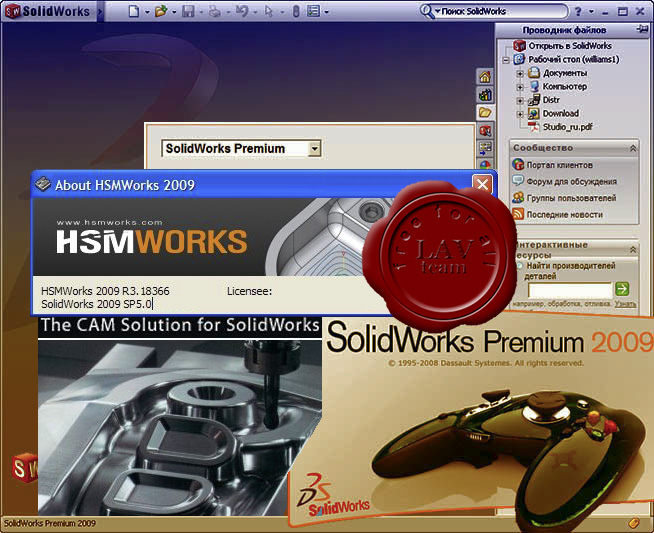This screenshot has width=654, height=533.
Task: Click the Поиск SolidWorks search field
Action: [x=503, y=11]
